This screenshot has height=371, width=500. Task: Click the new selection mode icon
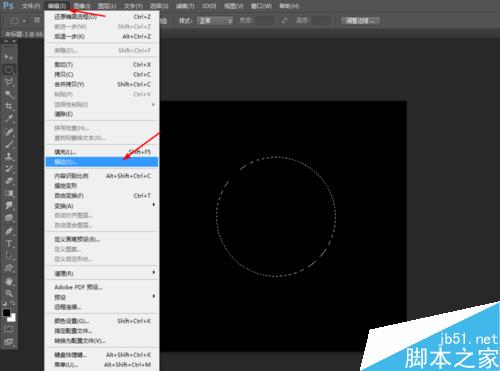37,21
